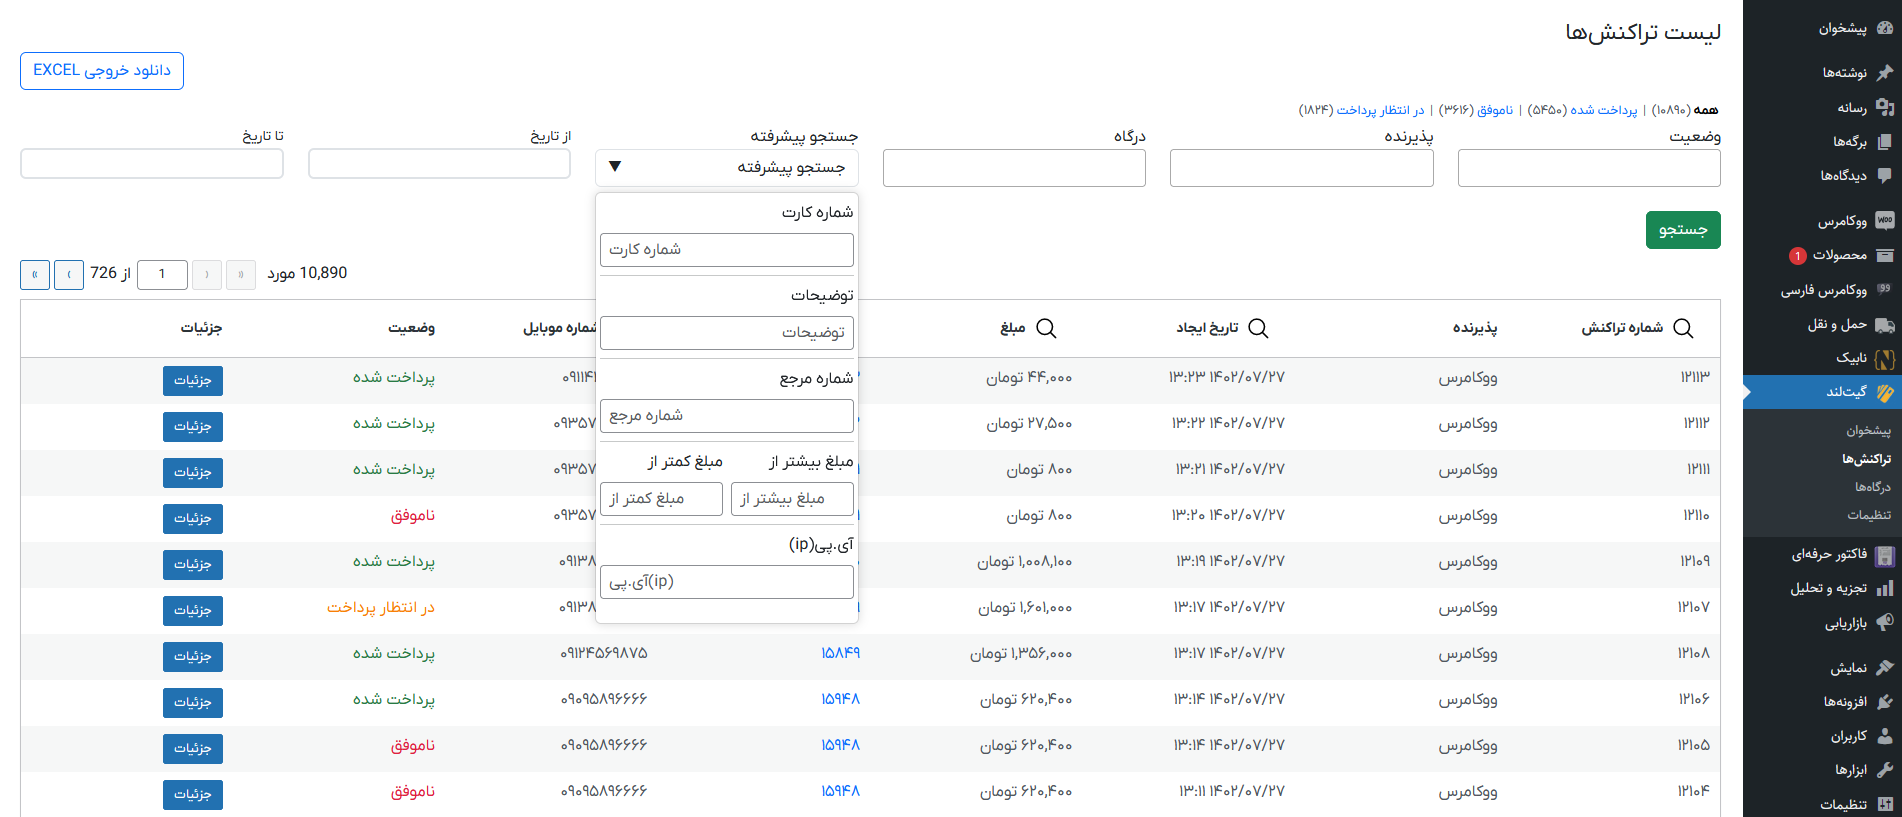The image size is (1902, 817).
Task: Click the شماره مرجع input field
Action: 727,416
